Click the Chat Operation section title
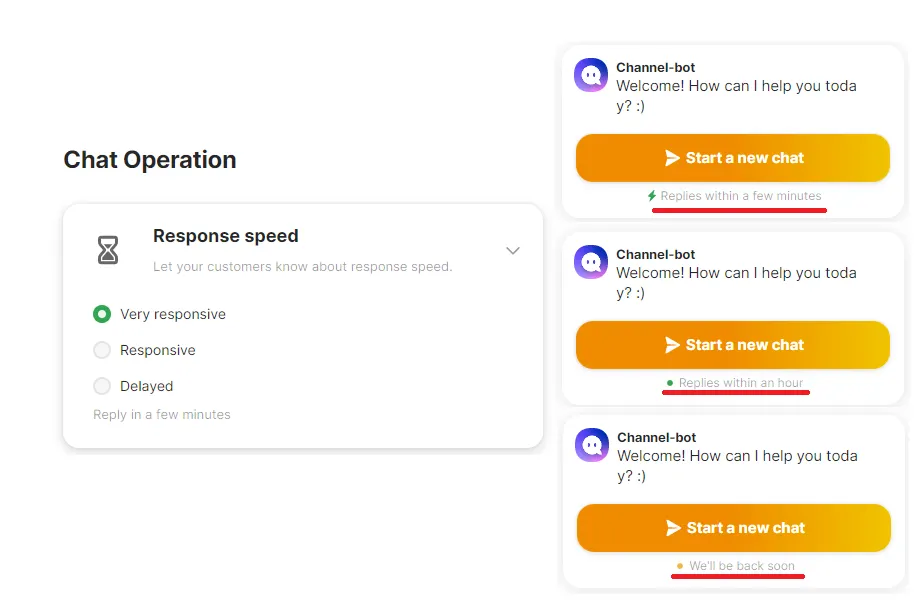Image resolution: width=916 pixels, height=601 pixels. click(150, 160)
